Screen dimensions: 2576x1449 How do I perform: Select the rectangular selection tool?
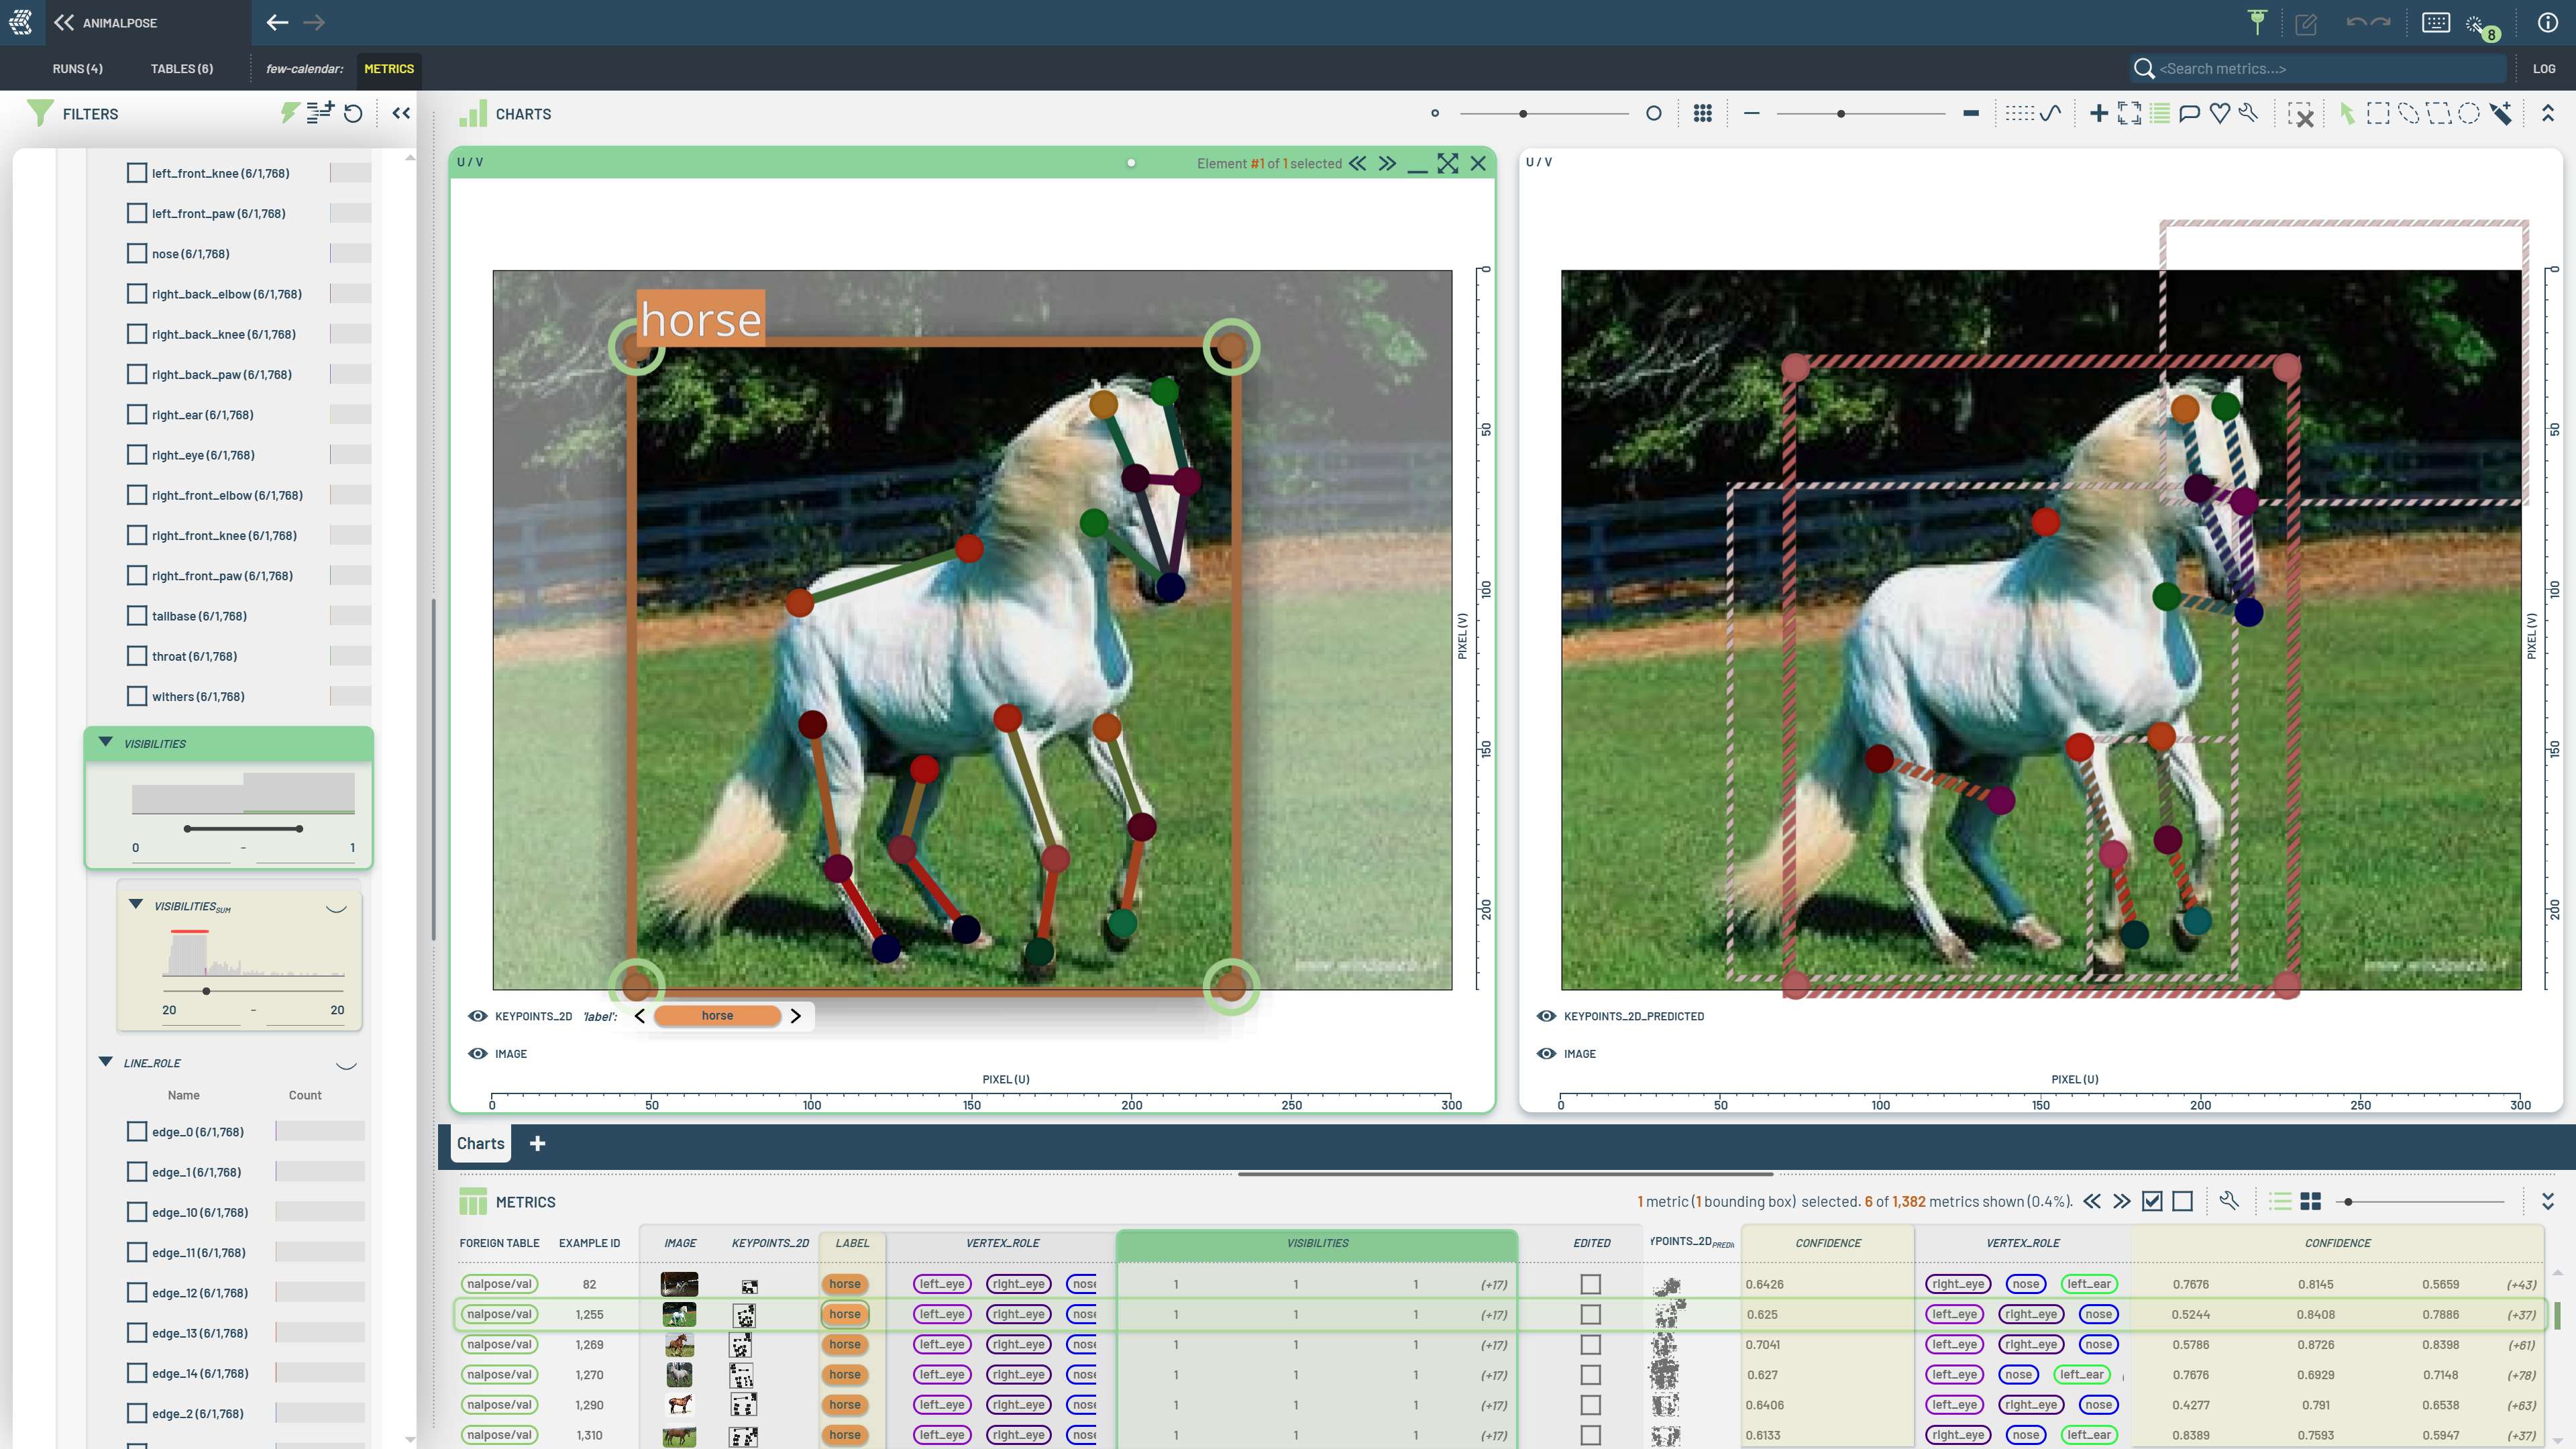[x=2378, y=114]
